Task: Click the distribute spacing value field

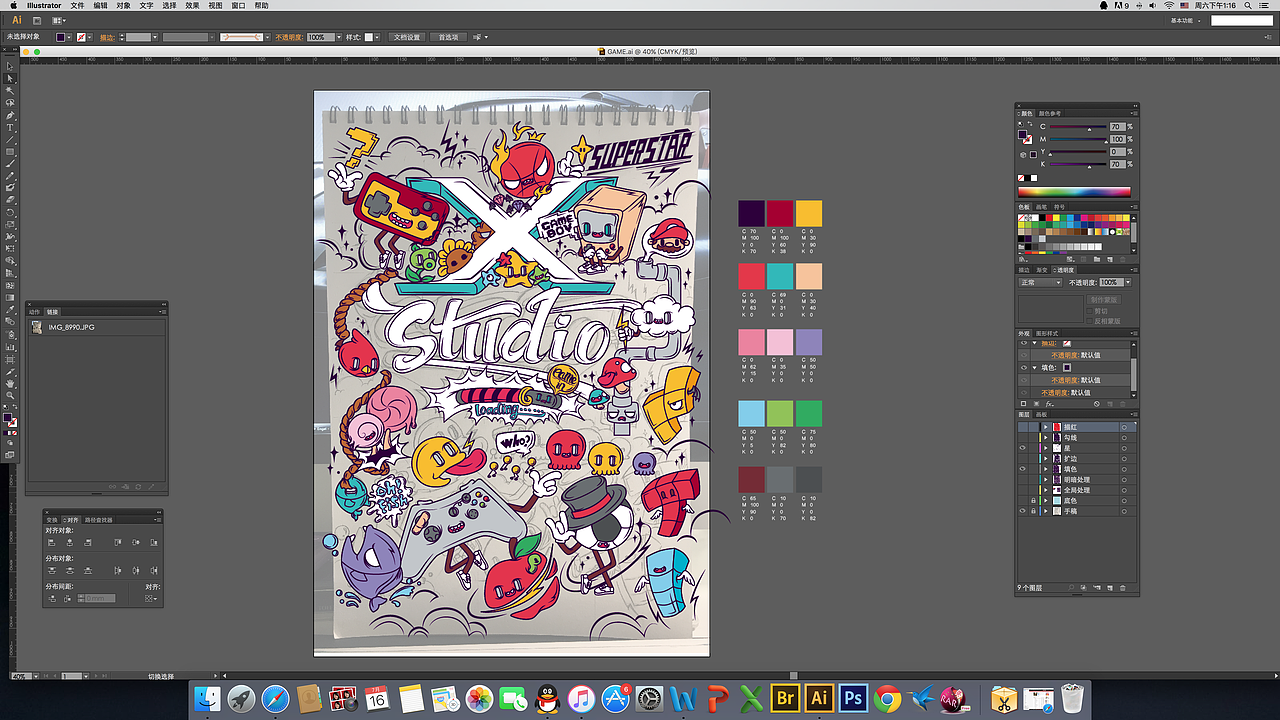Action: pyautogui.click(x=101, y=598)
